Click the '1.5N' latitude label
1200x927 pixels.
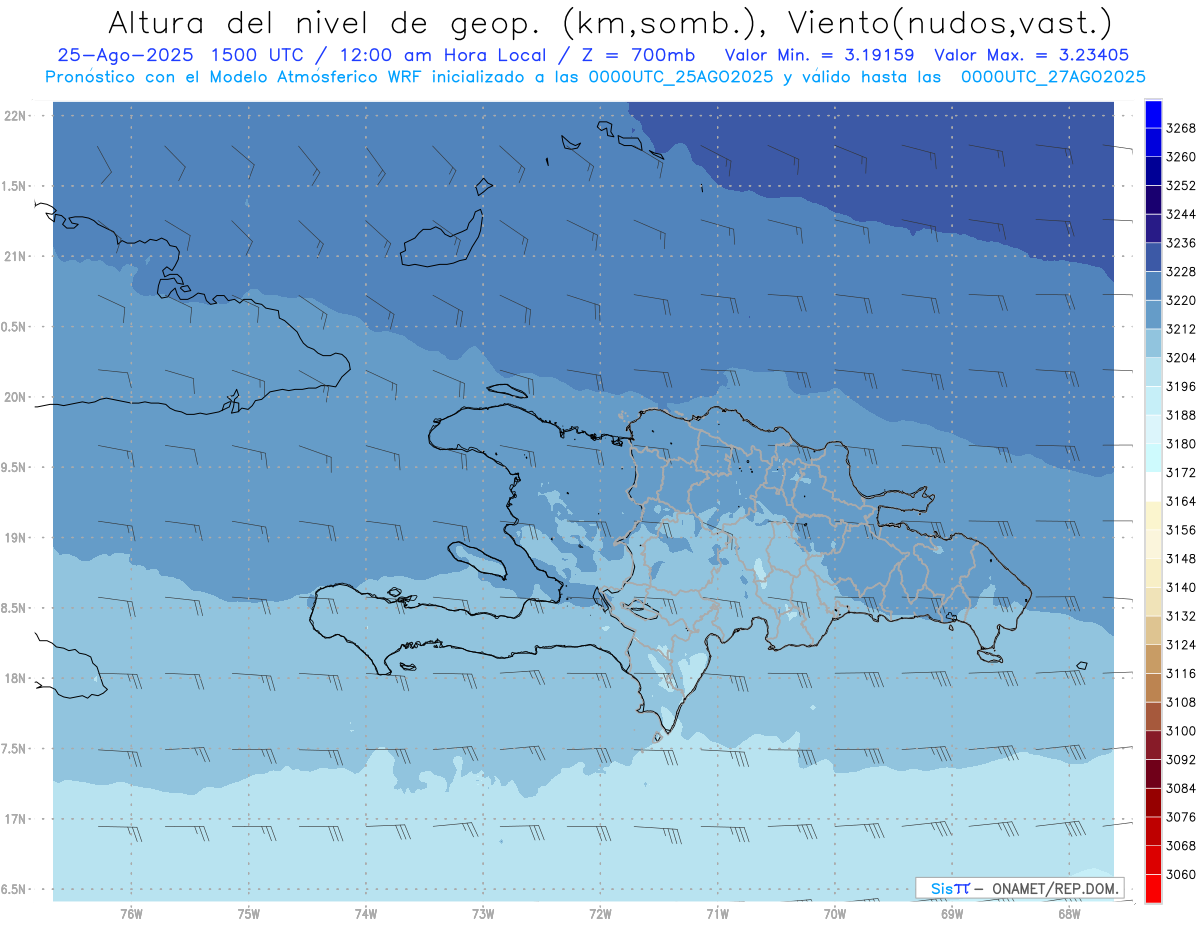(15, 186)
